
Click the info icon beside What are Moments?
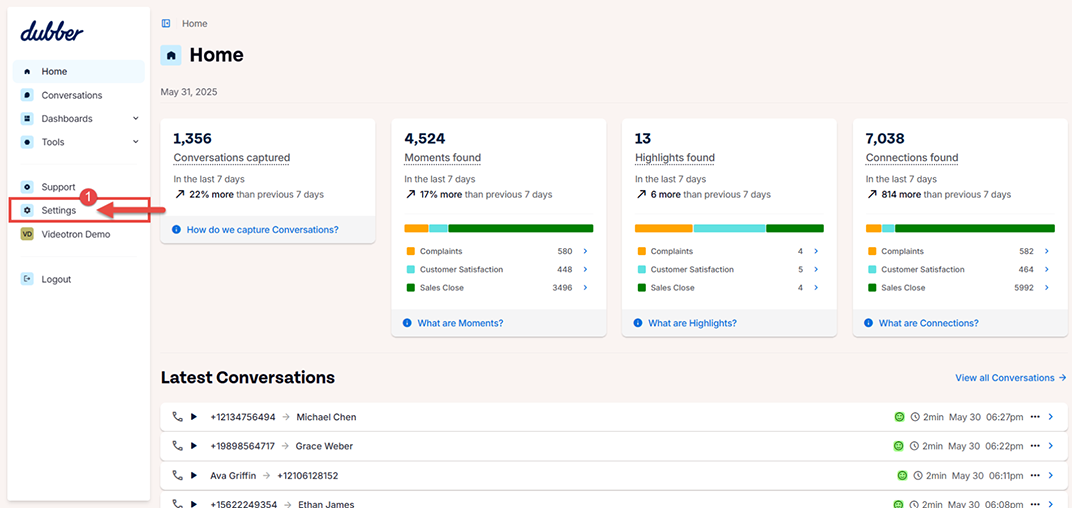tap(407, 323)
